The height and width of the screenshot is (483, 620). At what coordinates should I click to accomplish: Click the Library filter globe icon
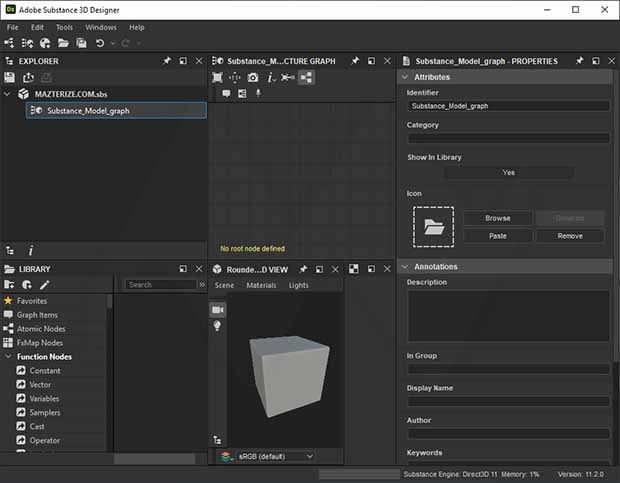point(27,285)
